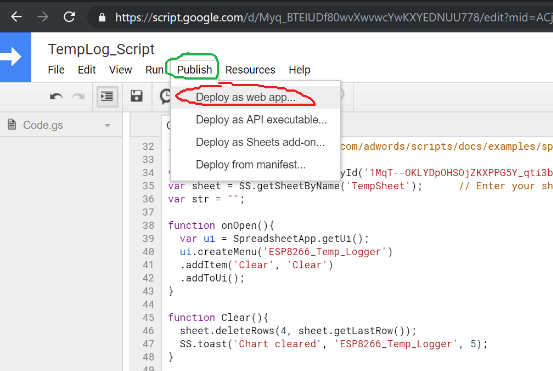Click the browser forward arrow

(43, 17)
